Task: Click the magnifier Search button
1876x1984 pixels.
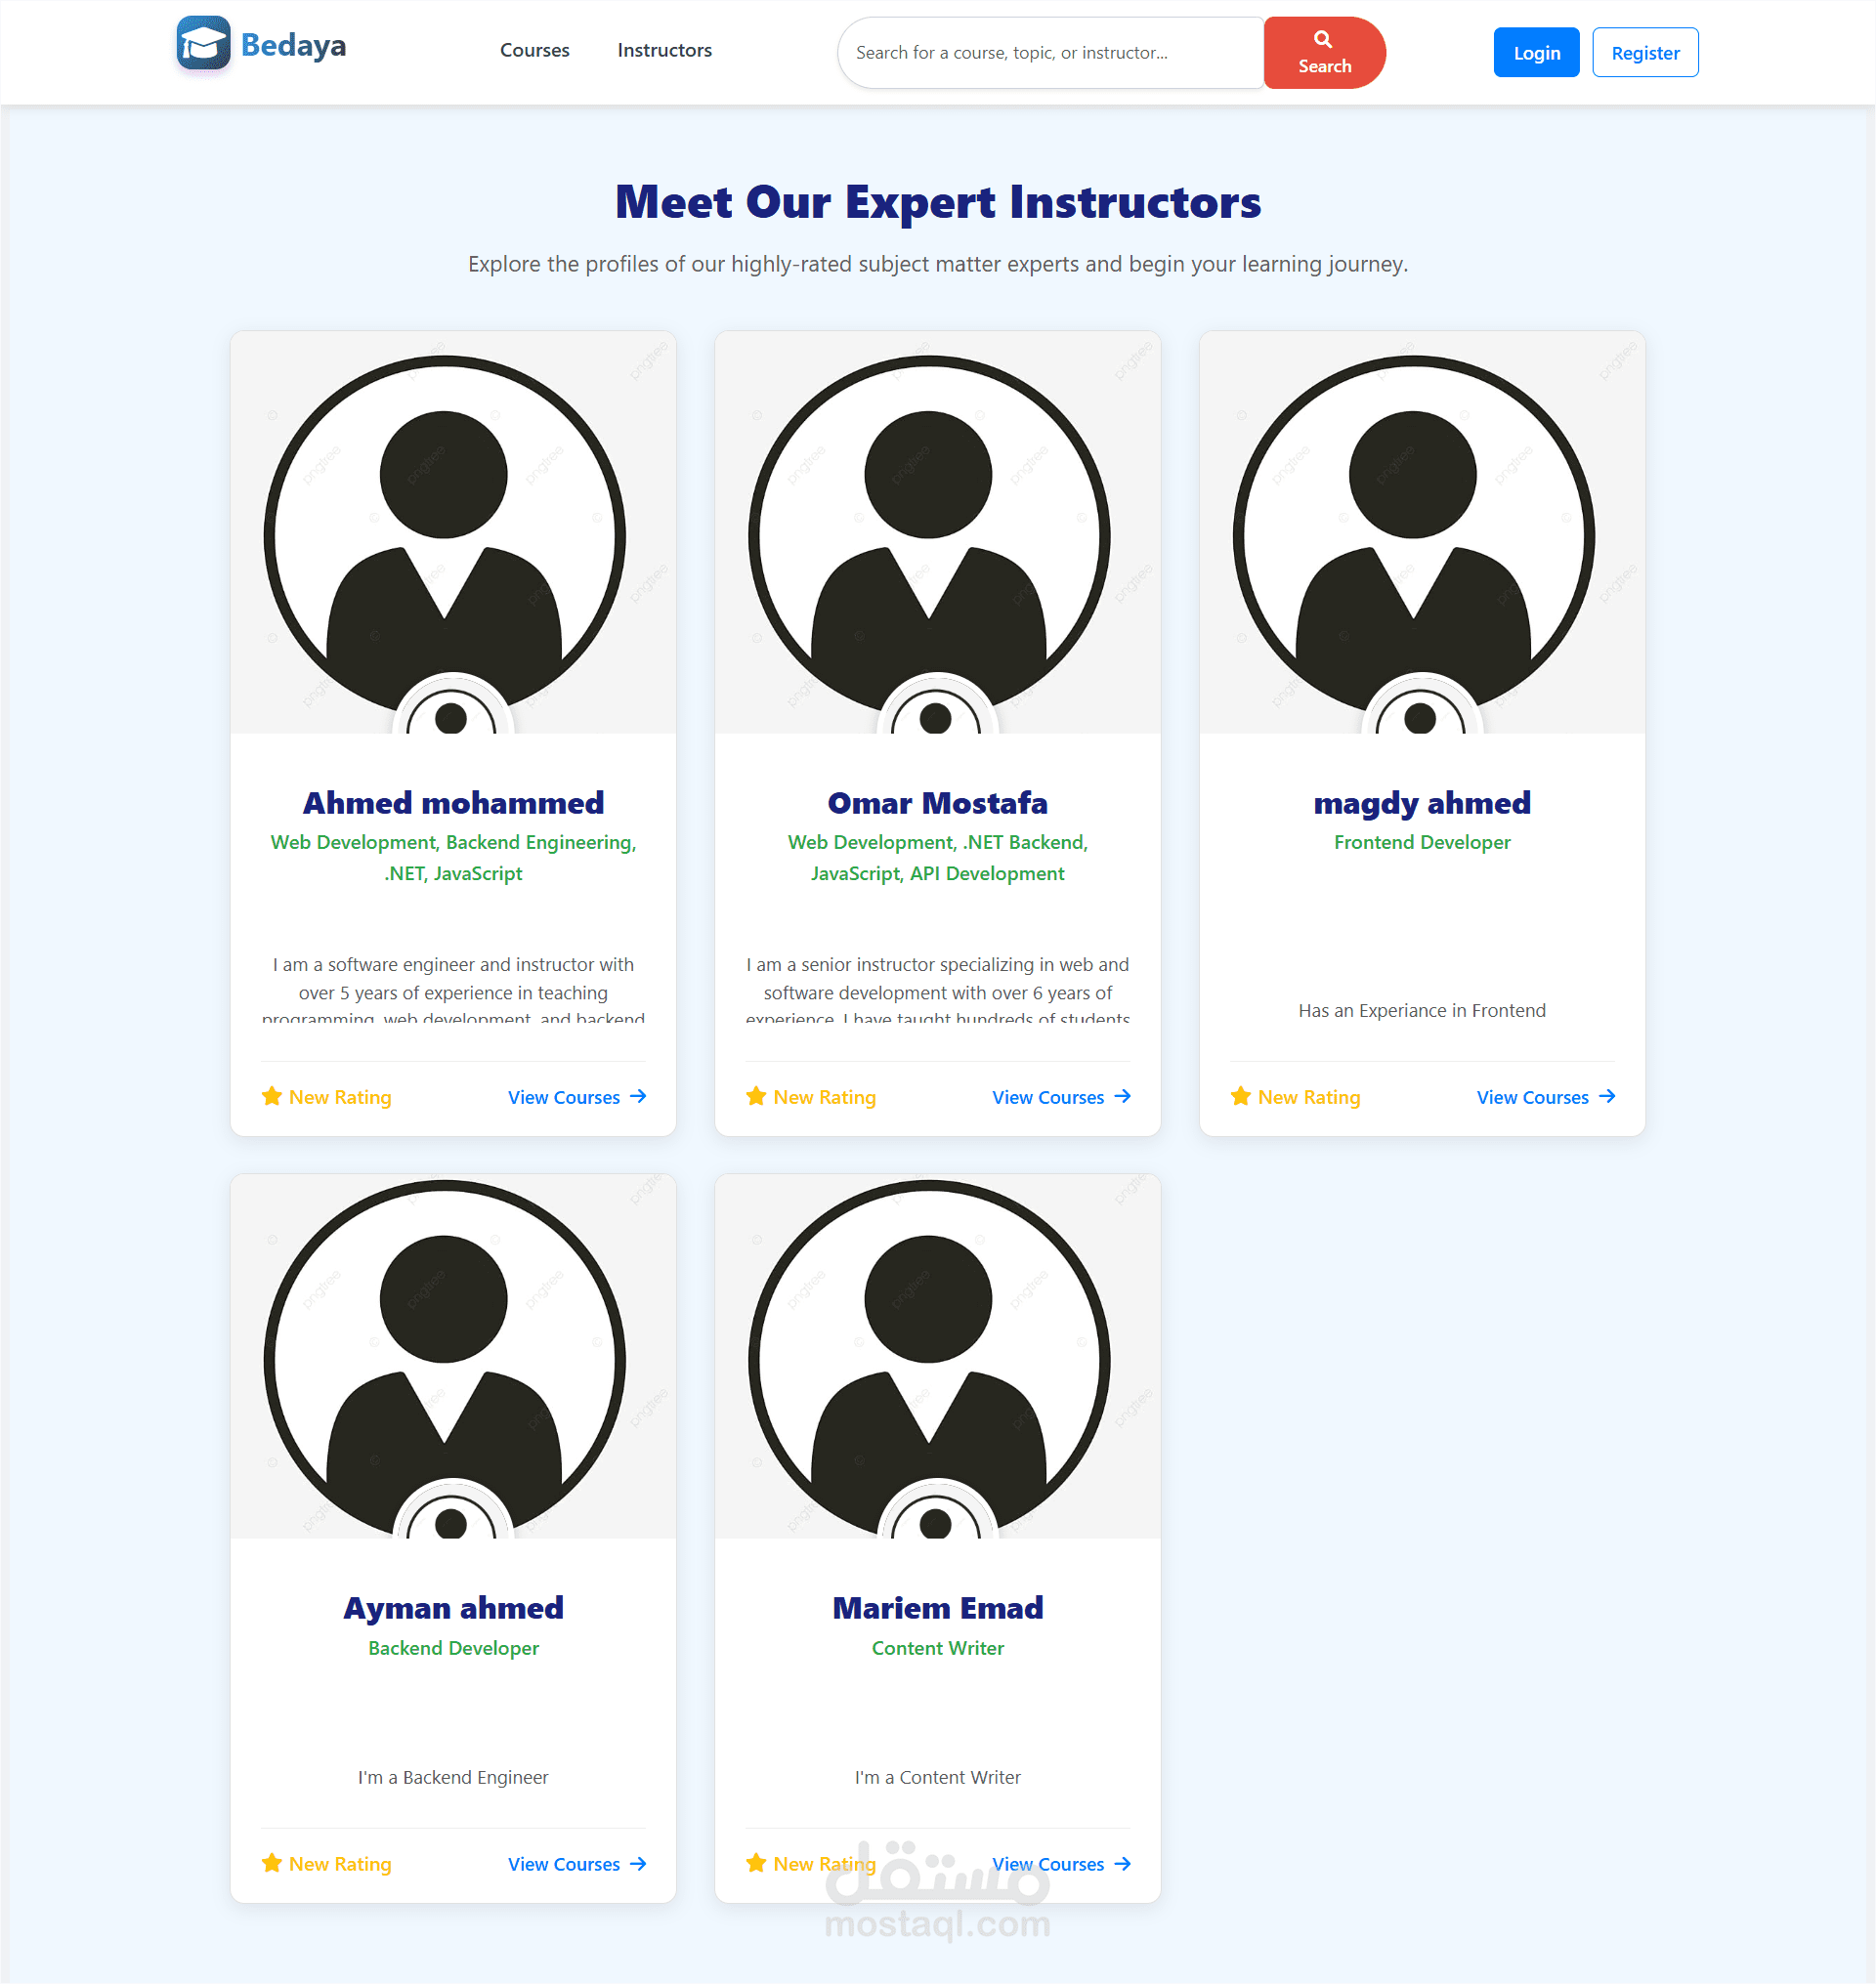Action: [1323, 52]
